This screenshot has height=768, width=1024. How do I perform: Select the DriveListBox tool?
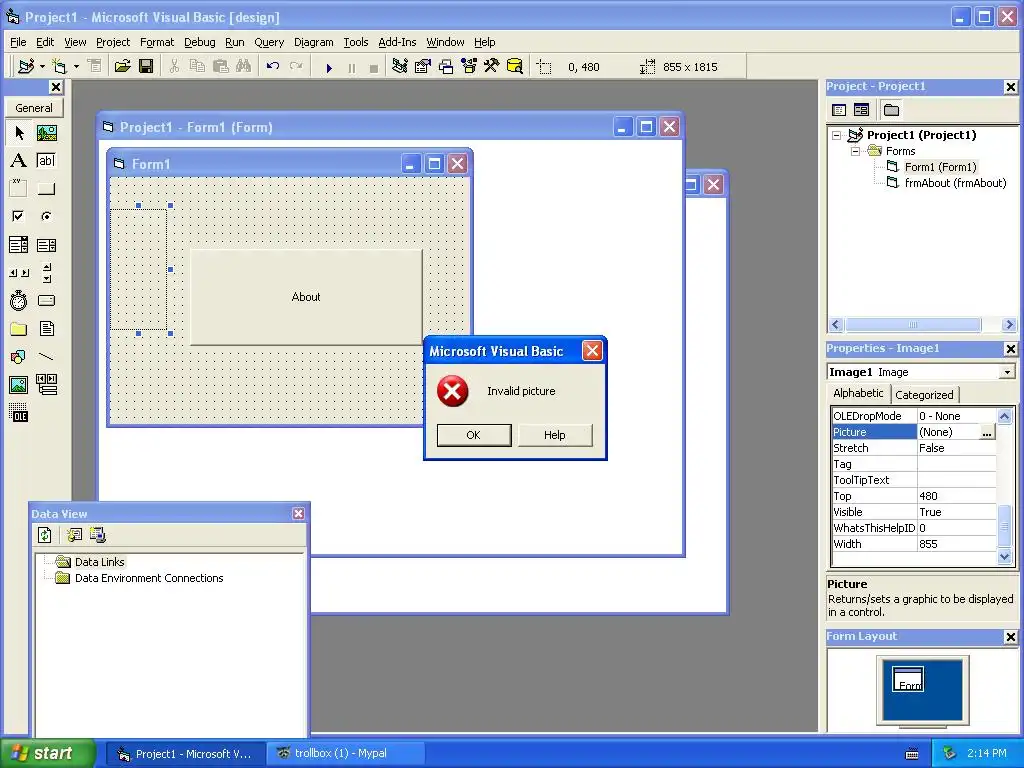[x=46, y=300]
